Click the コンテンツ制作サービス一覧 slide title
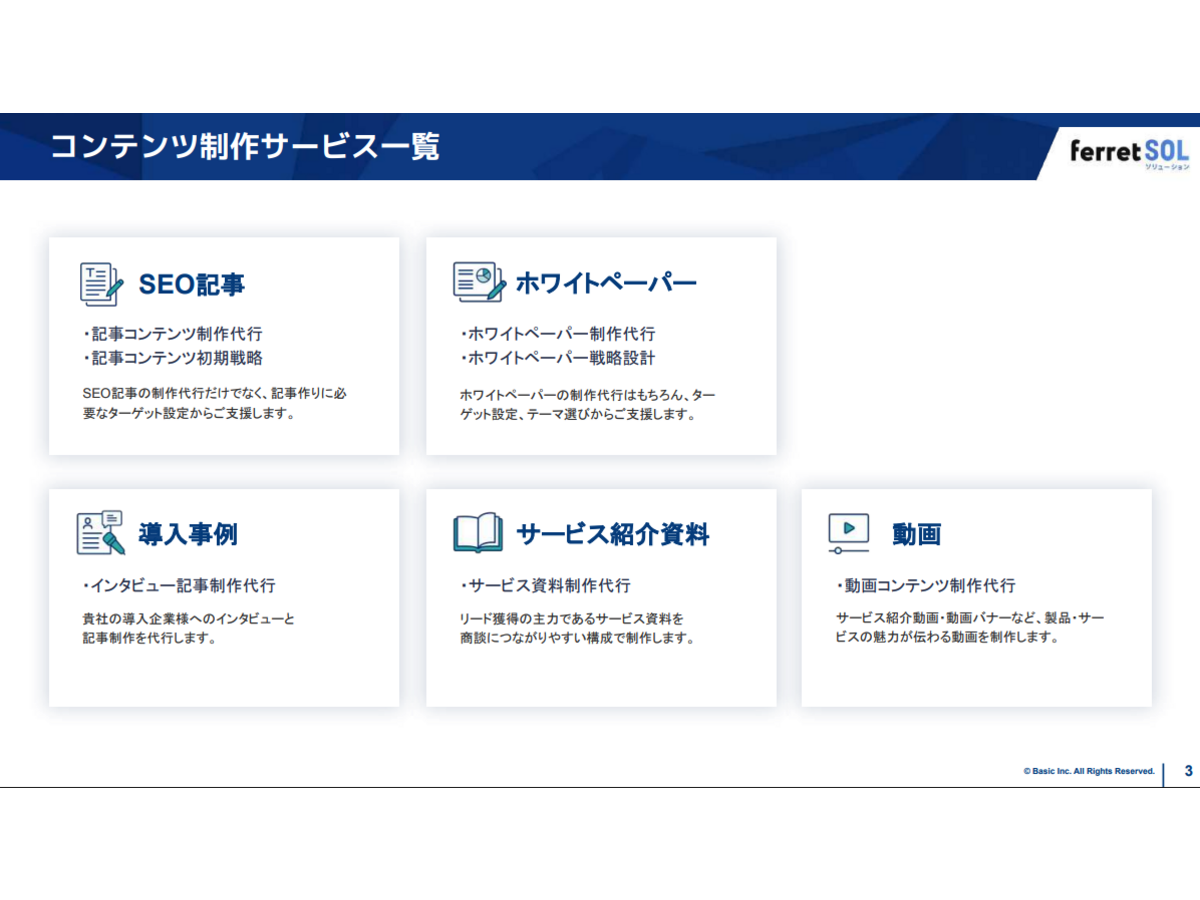The width and height of the screenshot is (1200, 900). (245, 147)
